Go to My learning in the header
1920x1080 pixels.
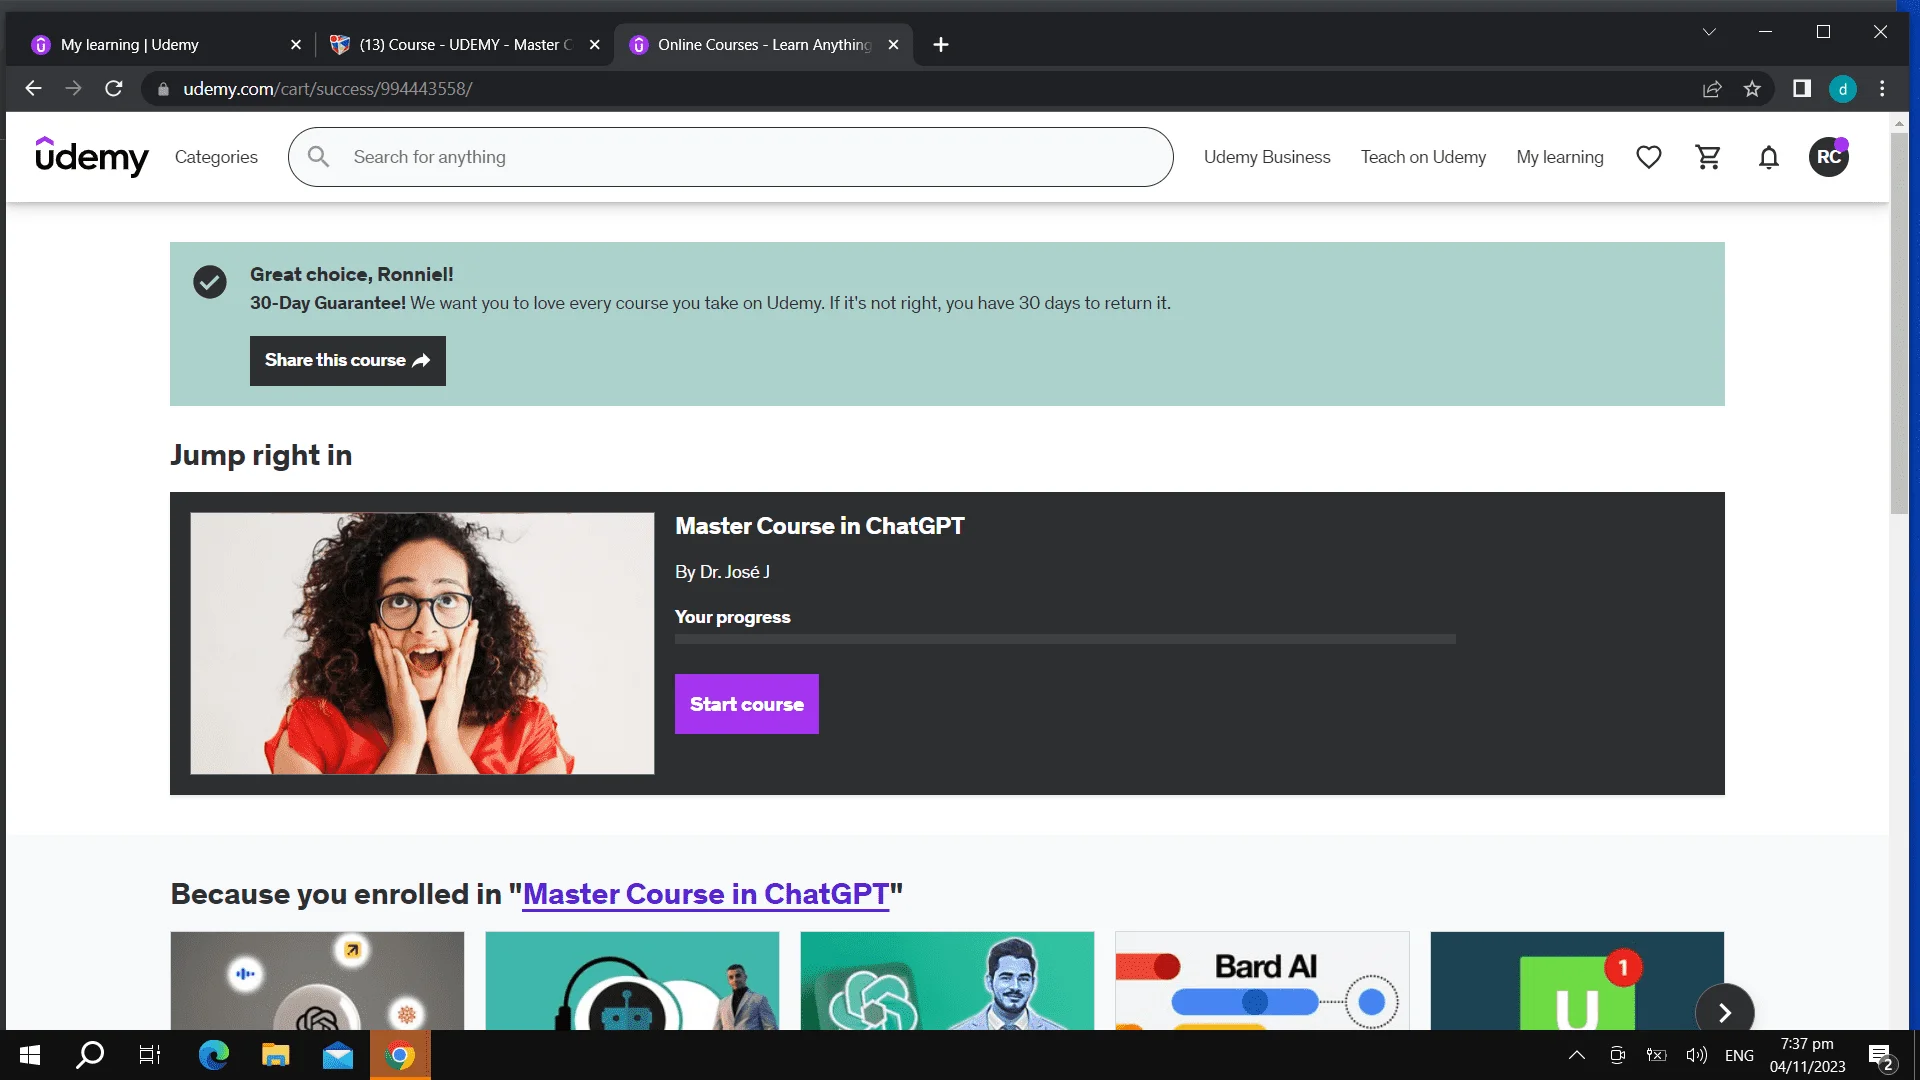1560,157
